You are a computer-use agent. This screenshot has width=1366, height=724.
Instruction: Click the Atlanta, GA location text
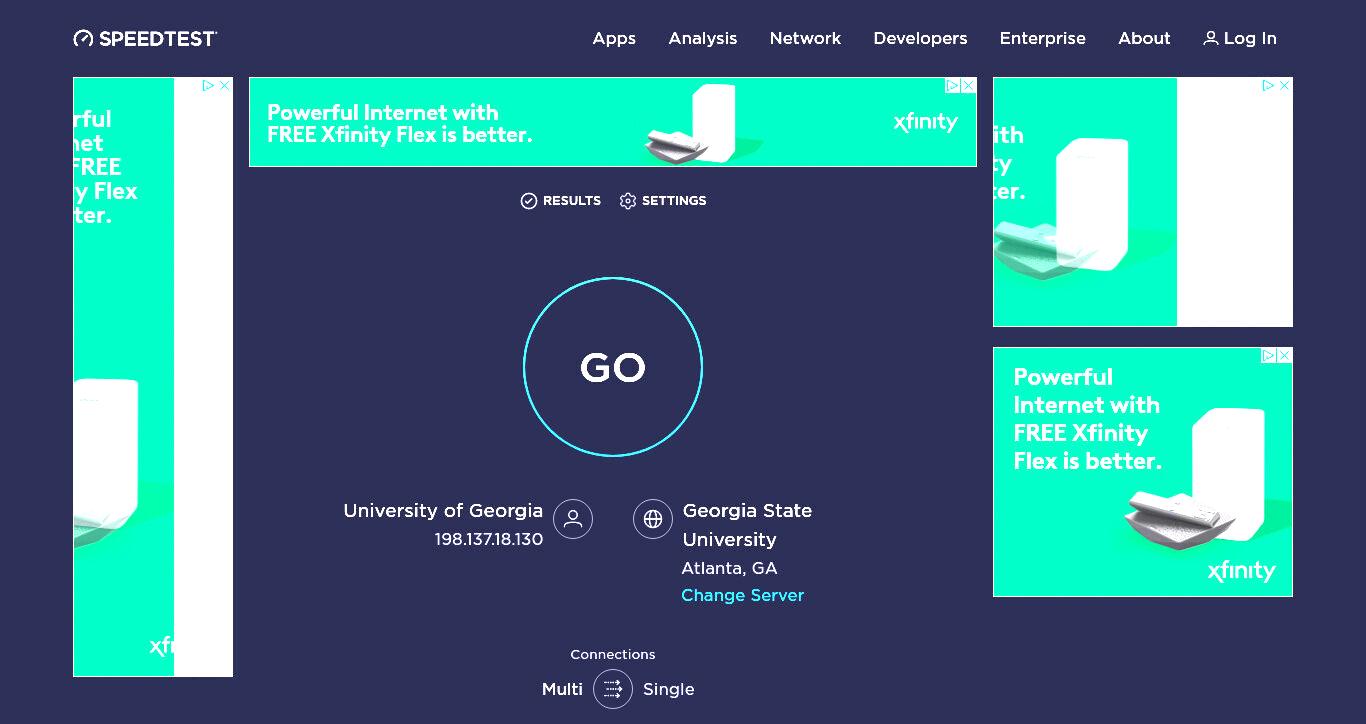729,568
